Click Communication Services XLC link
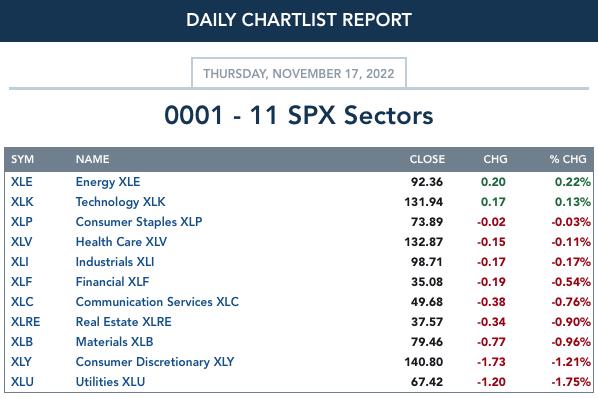The image size is (598, 399). coord(157,302)
